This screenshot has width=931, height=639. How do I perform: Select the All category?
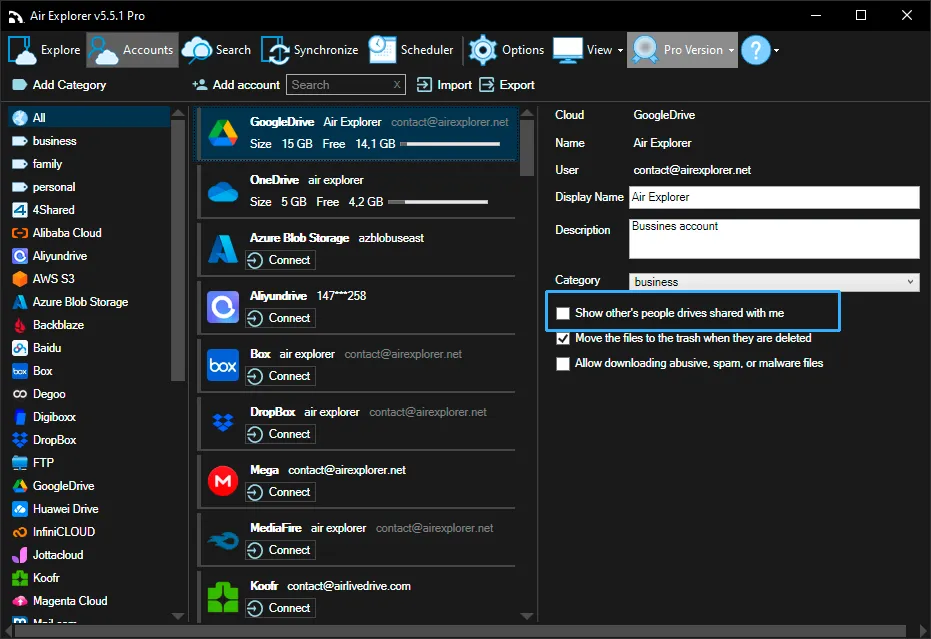(x=90, y=118)
